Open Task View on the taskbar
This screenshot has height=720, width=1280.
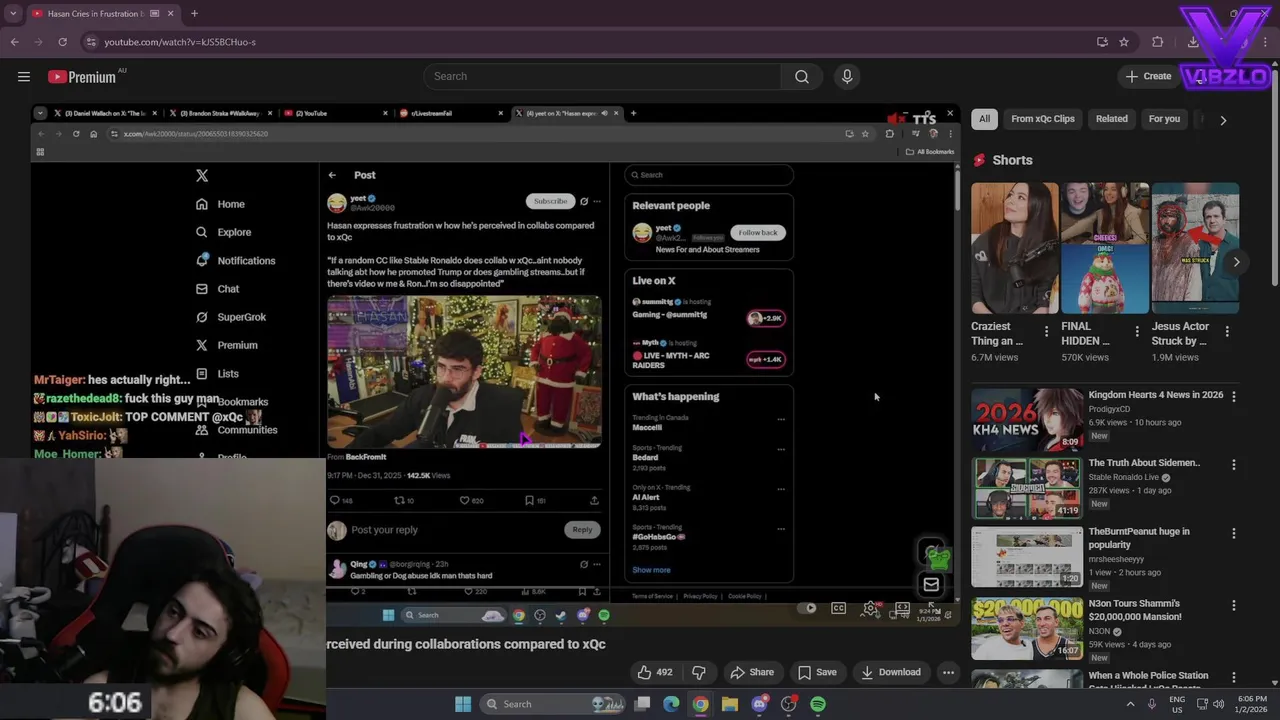pos(642,704)
